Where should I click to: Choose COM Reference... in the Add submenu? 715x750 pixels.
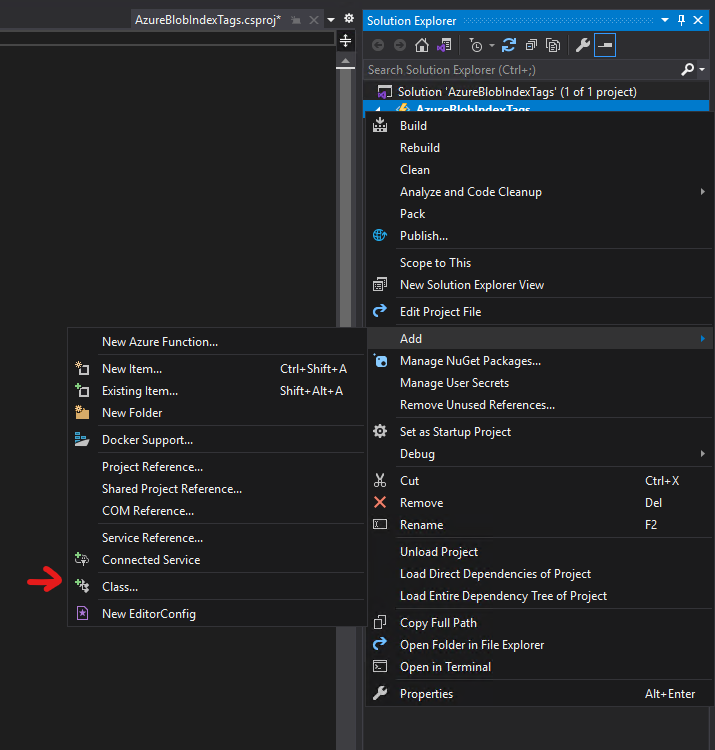coord(217,511)
